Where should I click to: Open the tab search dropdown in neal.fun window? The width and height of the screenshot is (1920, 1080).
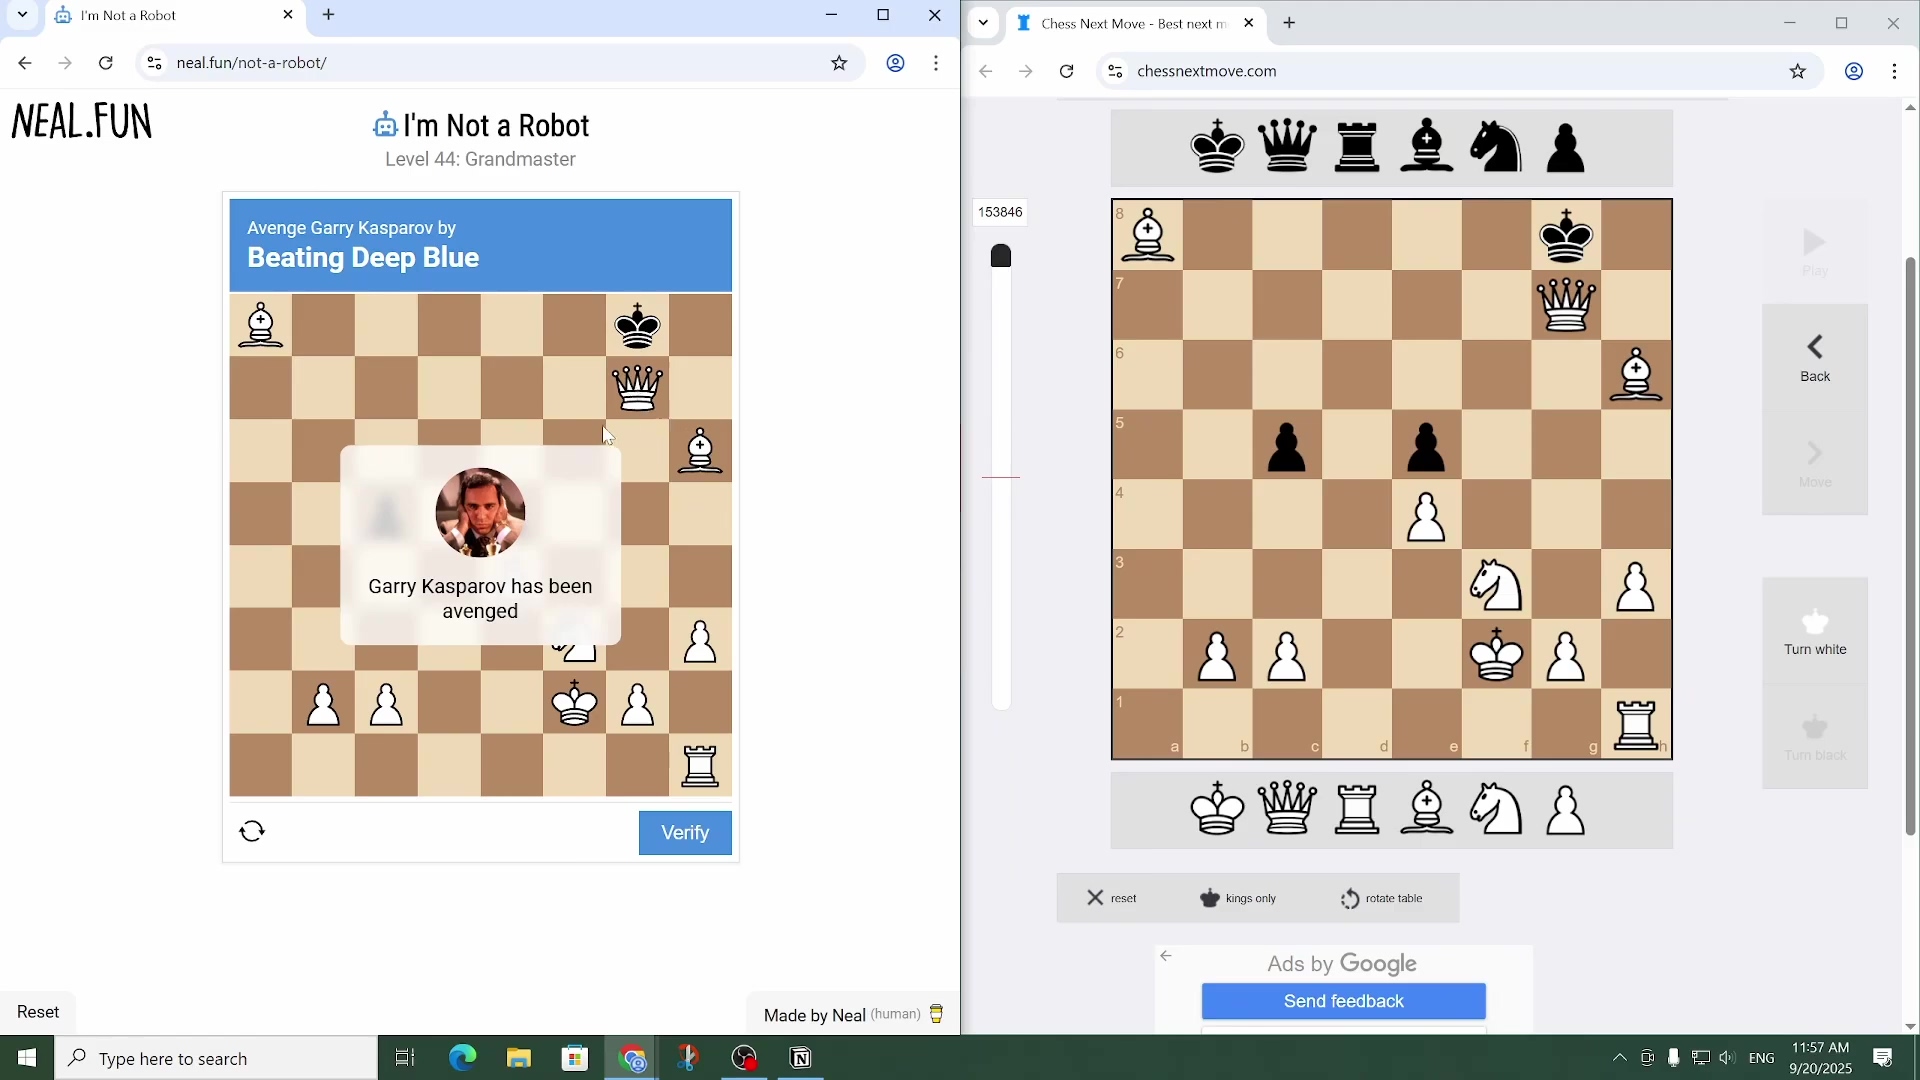[x=22, y=15]
